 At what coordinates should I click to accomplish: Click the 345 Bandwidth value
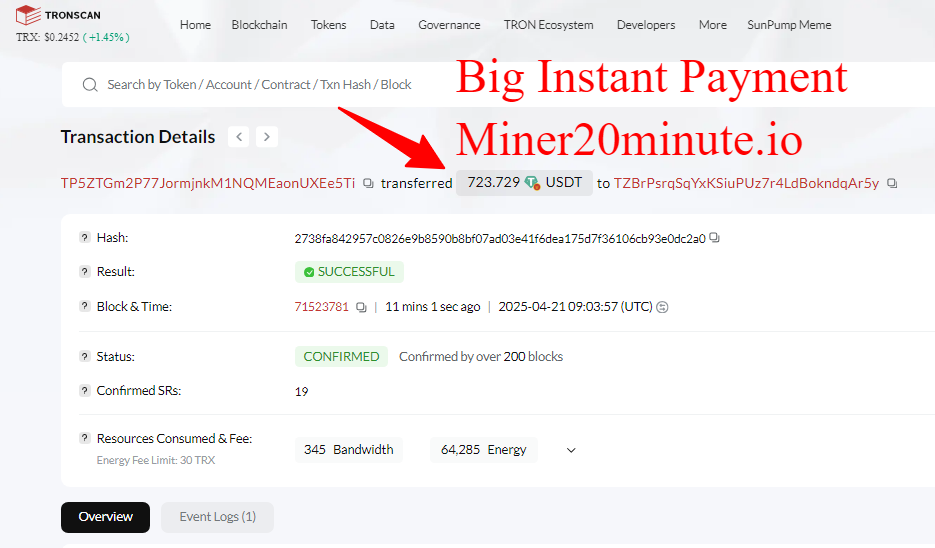coord(348,450)
